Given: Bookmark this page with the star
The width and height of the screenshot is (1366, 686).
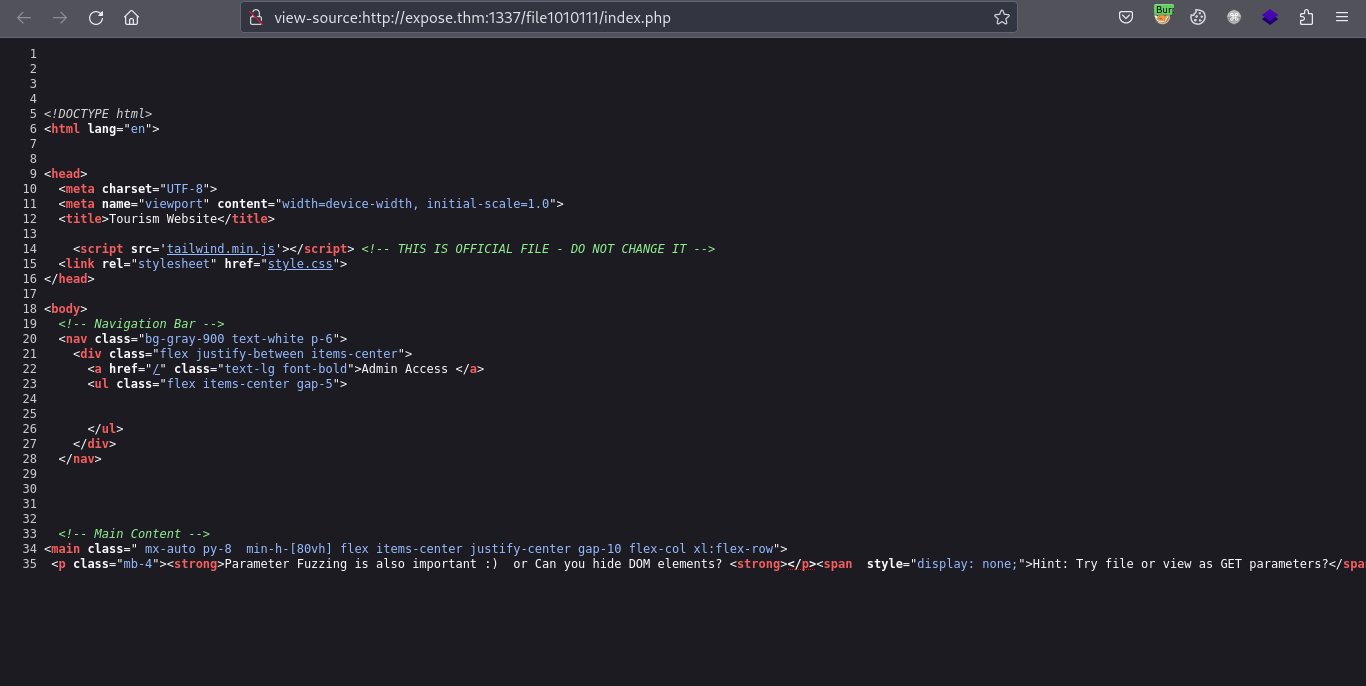Looking at the screenshot, I should tap(1001, 18).
